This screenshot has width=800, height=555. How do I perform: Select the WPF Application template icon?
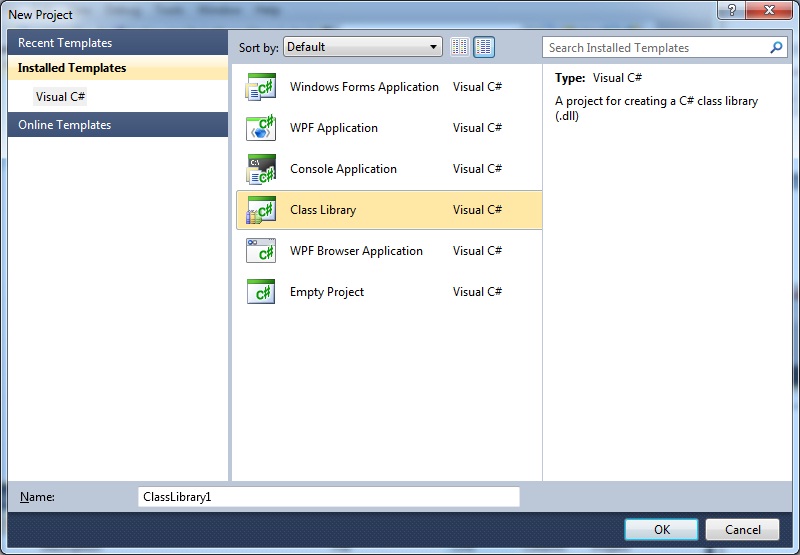[261, 128]
